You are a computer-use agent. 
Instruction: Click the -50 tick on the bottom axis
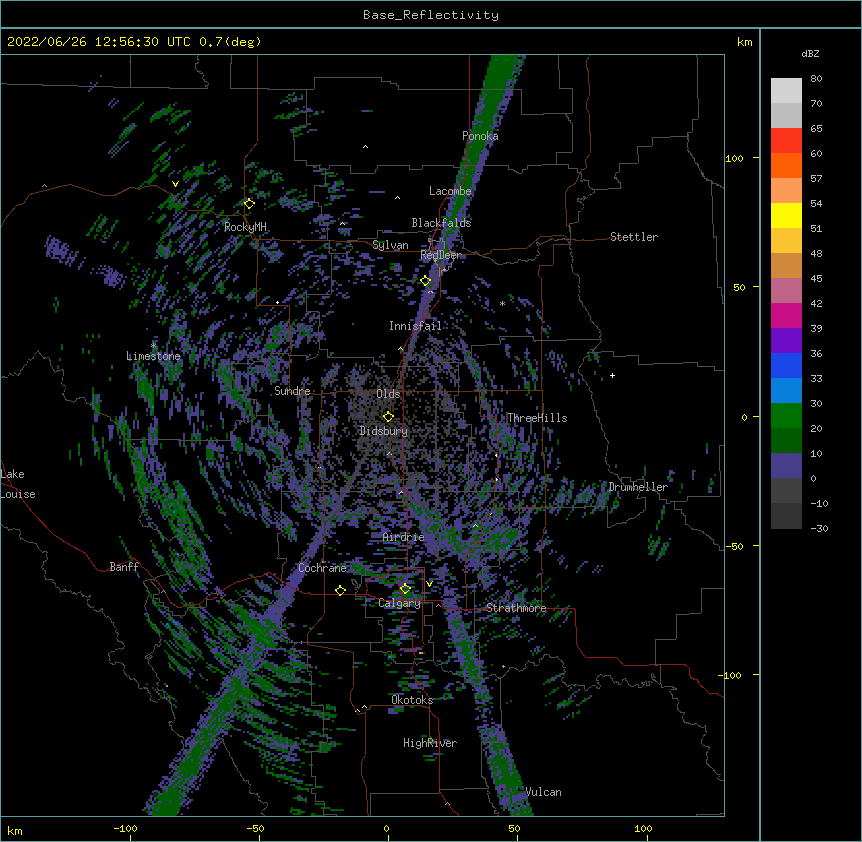(x=255, y=829)
